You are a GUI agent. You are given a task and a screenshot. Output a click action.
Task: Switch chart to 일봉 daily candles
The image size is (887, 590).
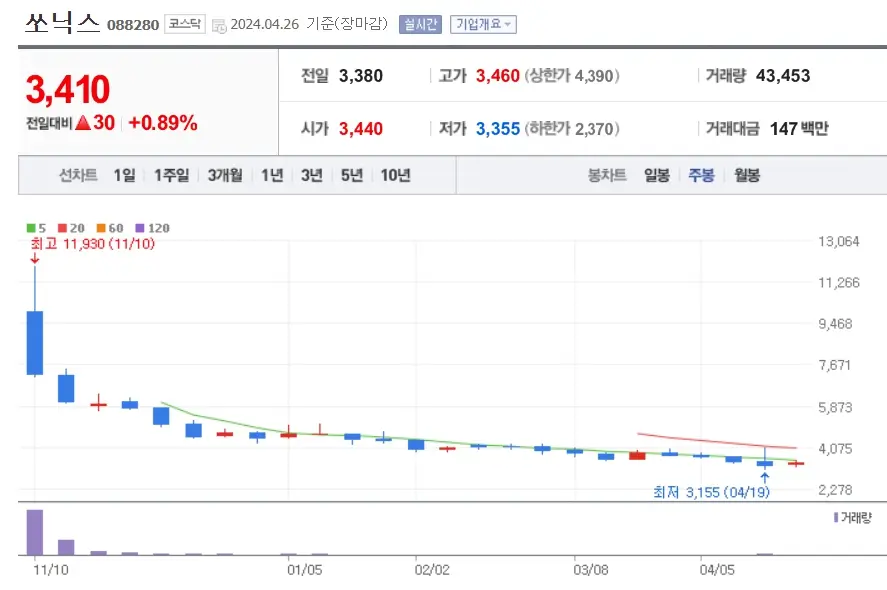click(655, 175)
